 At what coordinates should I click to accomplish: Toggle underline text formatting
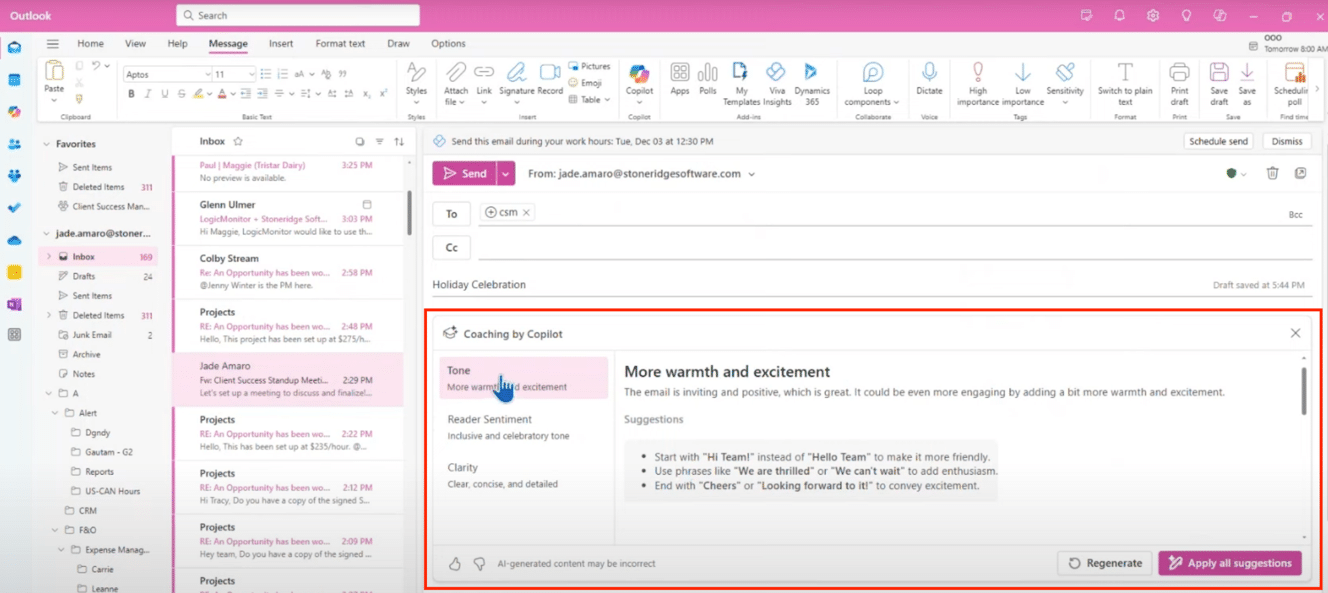click(x=163, y=94)
